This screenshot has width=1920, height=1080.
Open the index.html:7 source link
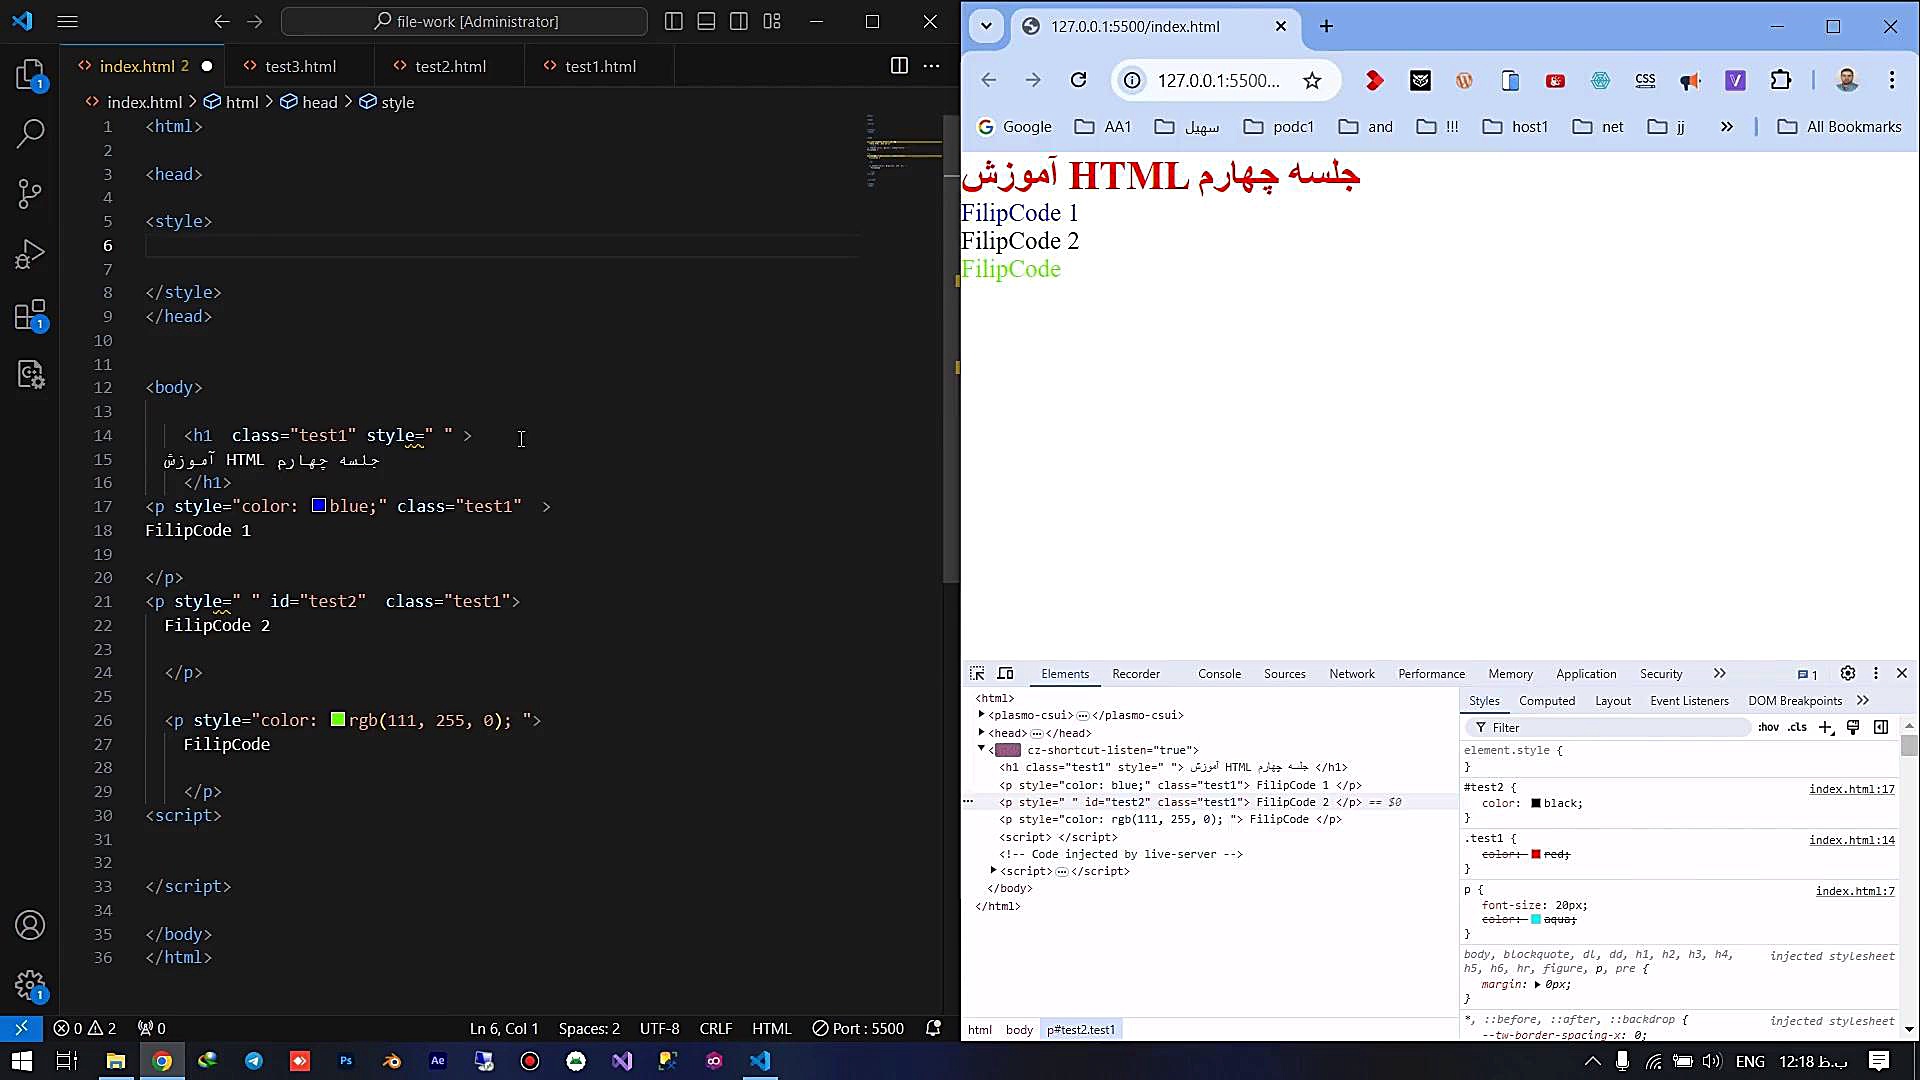pyautogui.click(x=1855, y=891)
